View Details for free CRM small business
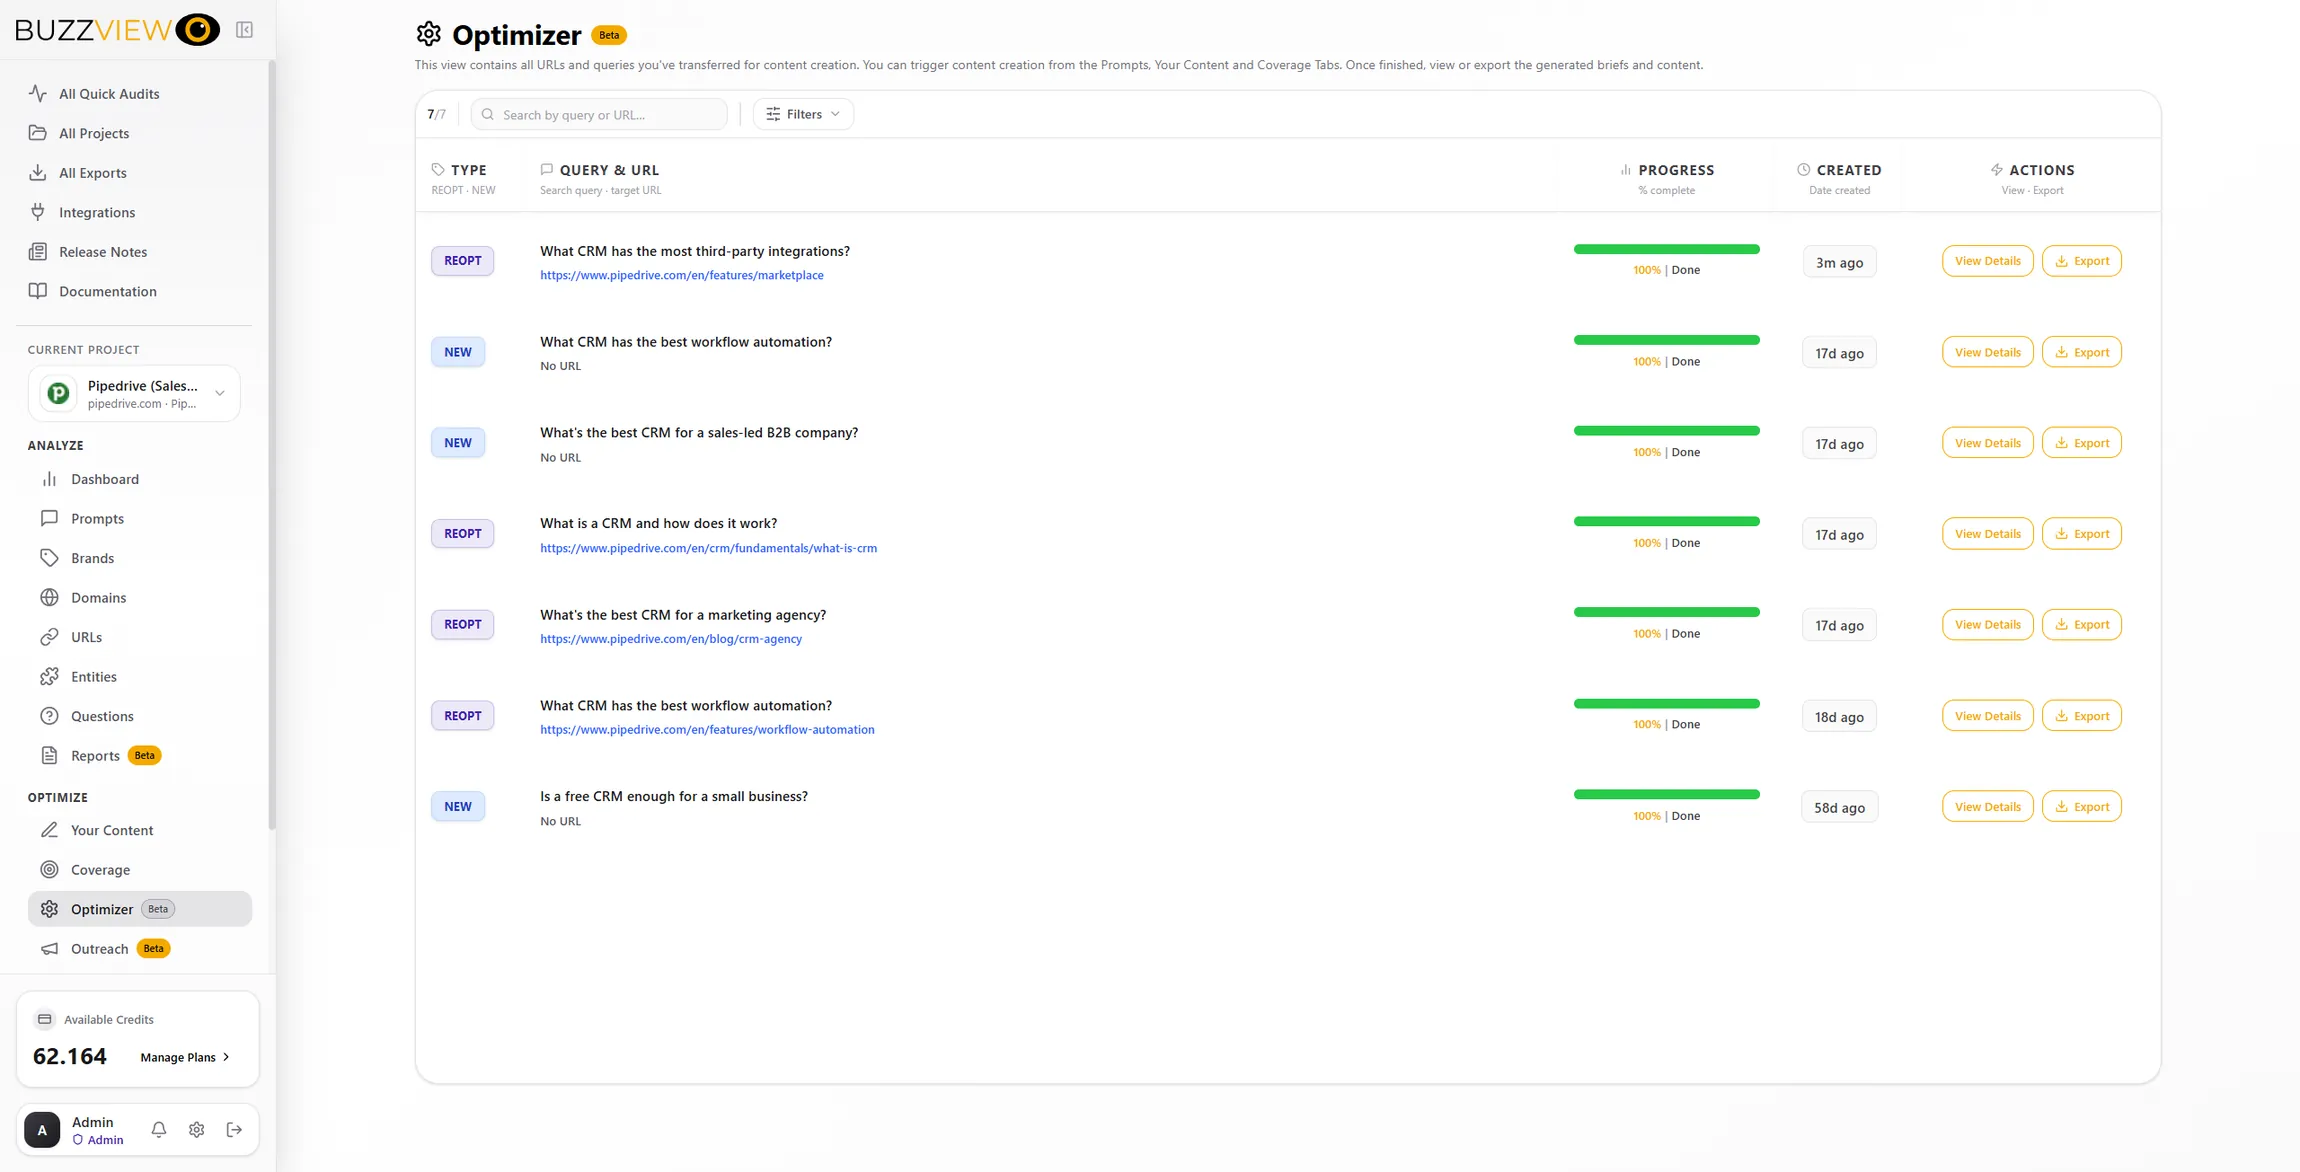2300x1172 pixels. coord(1987,807)
